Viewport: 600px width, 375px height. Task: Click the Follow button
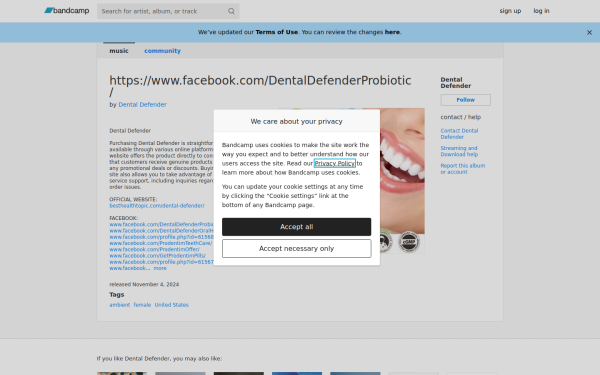click(x=465, y=100)
